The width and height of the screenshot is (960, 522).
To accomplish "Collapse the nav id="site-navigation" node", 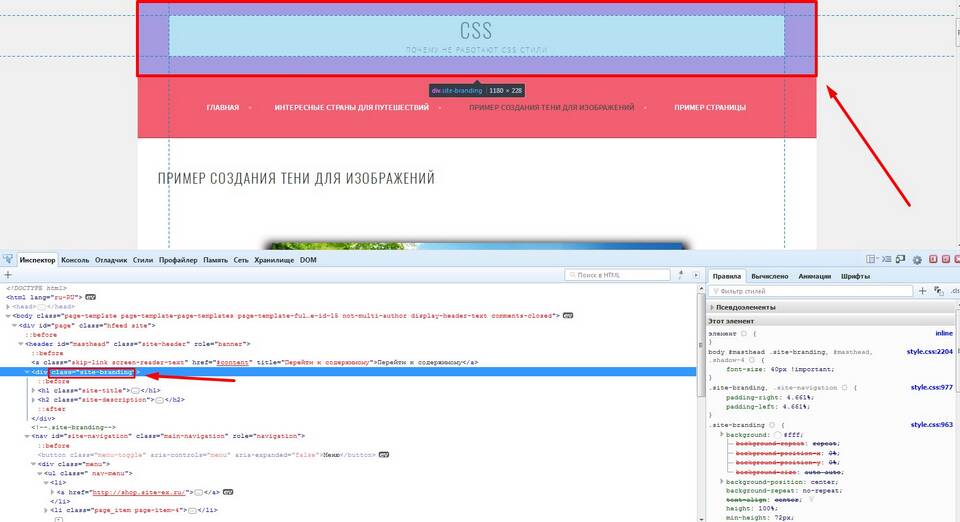I will coord(27,436).
